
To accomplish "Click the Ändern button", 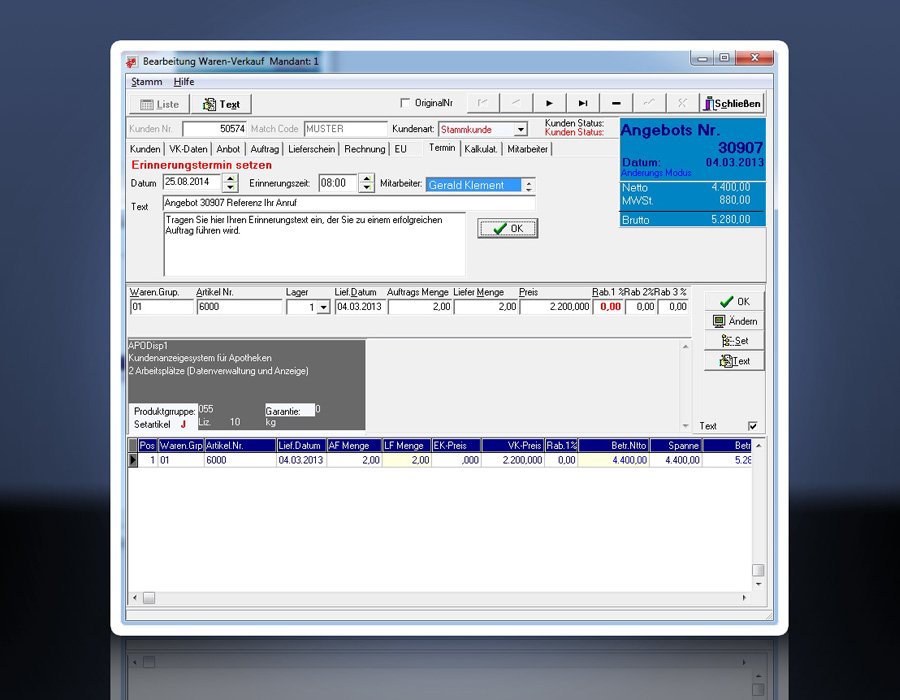I will [734, 321].
